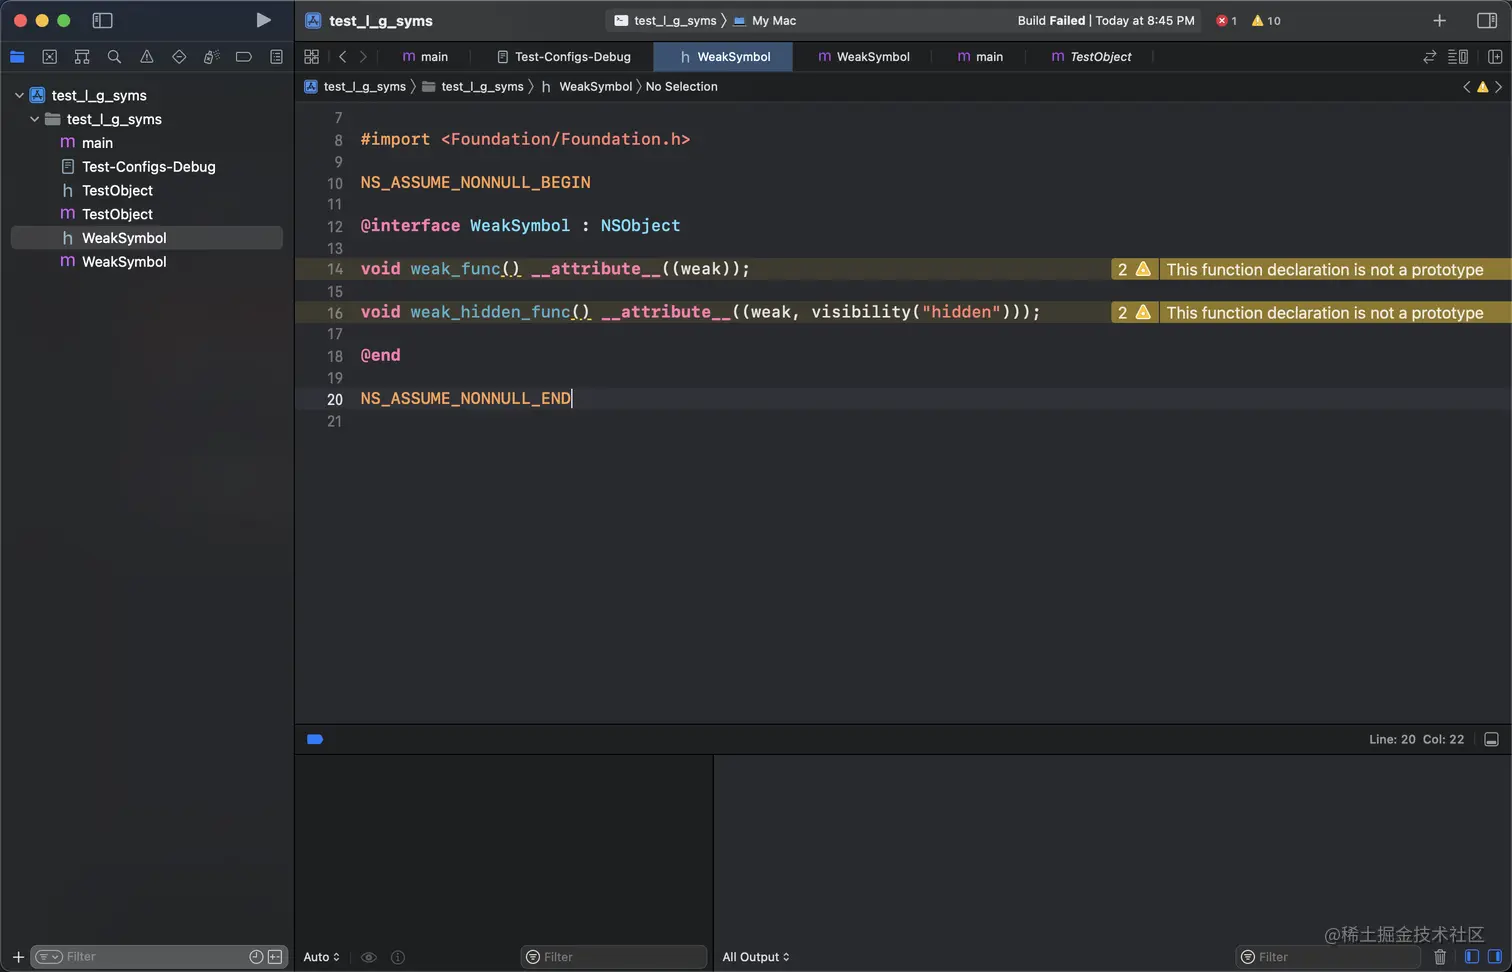Viewport: 1512px width, 972px height.
Task: Select the Source Control navigator icon
Action: [50, 57]
